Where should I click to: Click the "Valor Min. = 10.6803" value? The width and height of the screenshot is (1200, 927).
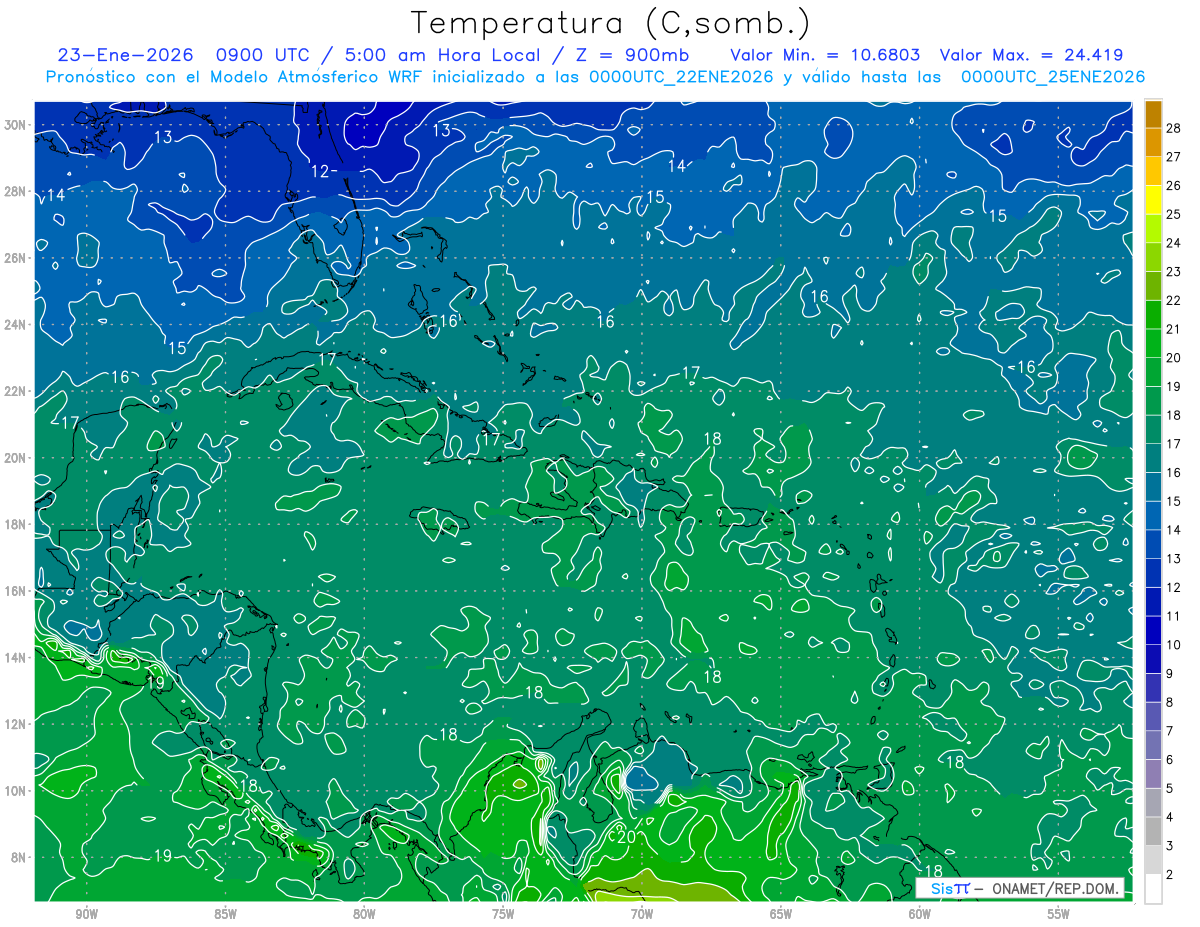[x=825, y=55]
